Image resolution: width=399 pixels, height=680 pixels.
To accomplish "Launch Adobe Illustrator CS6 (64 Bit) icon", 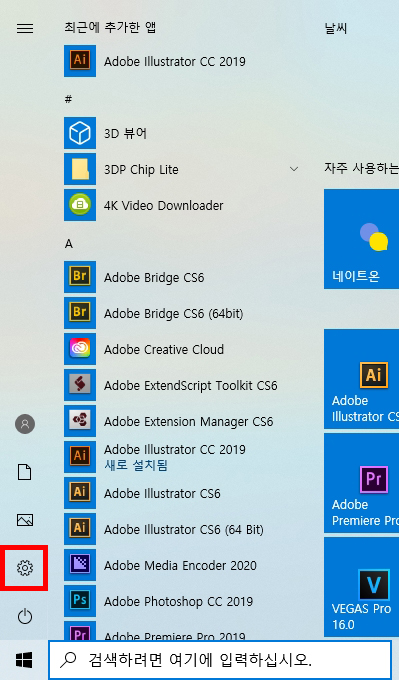I will 80,529.
